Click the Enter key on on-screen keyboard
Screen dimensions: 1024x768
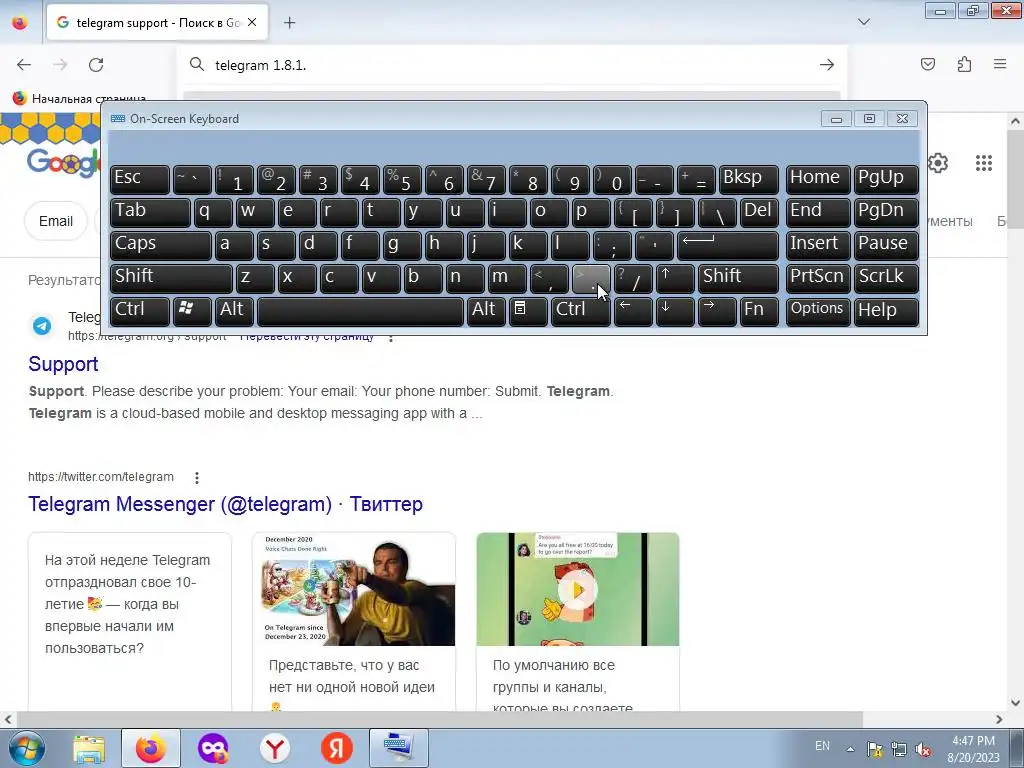pos(728,246)
